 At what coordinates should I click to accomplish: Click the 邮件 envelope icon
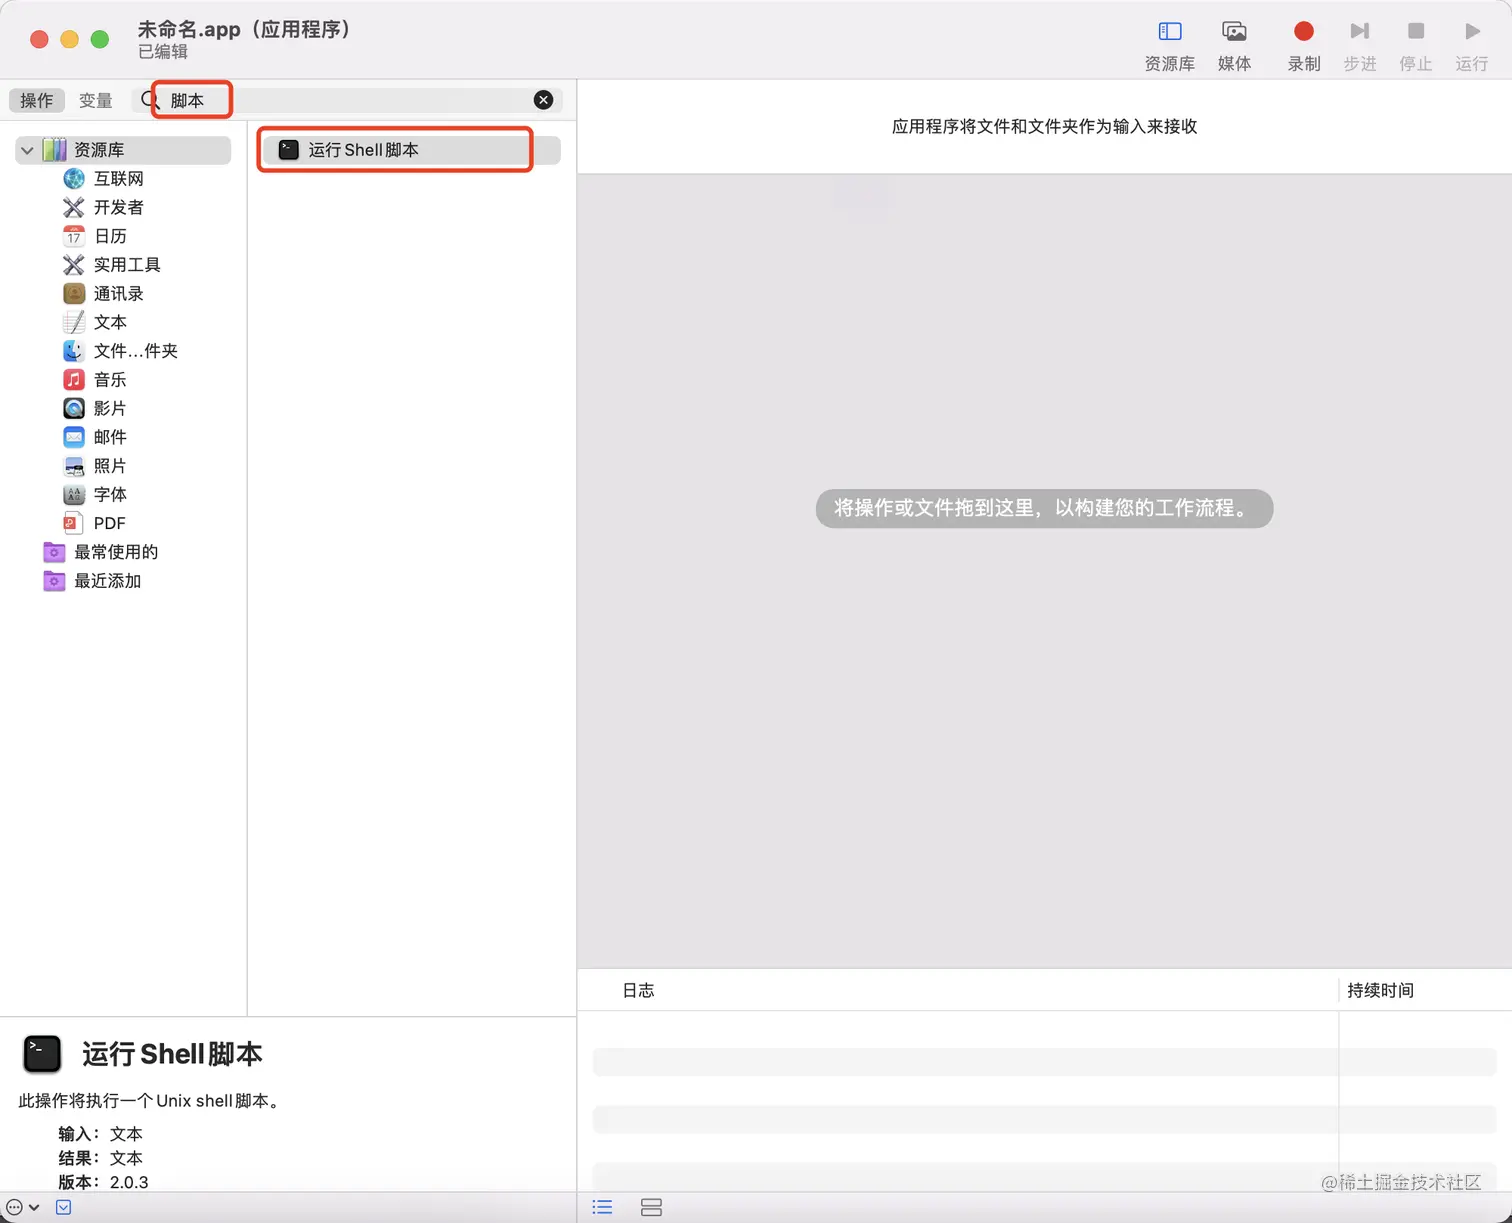click(x=74, y=437)
